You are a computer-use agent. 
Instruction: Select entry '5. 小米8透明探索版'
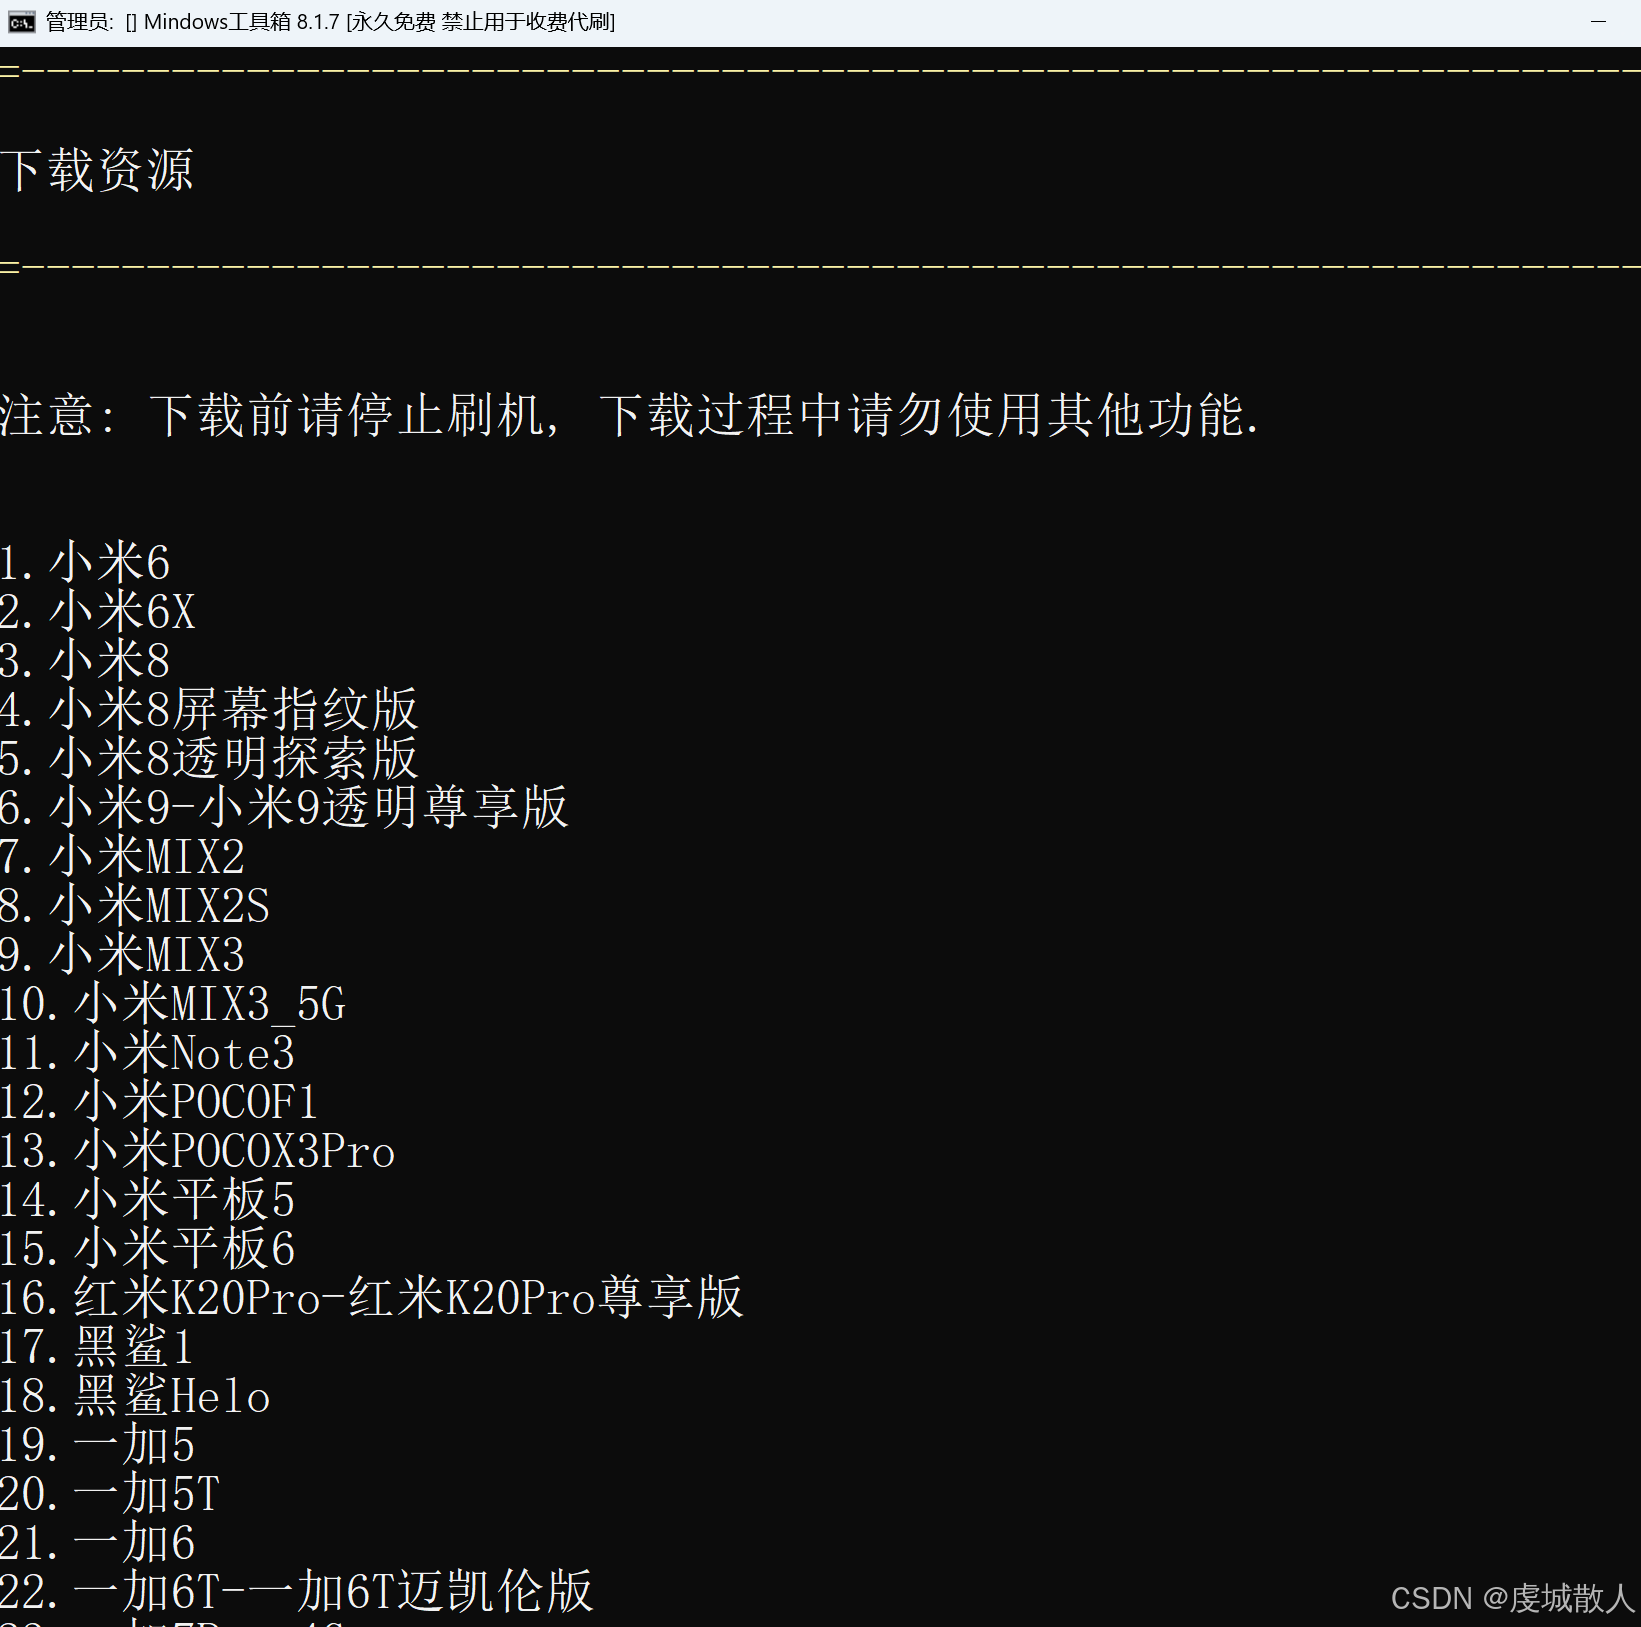[x=209, y=758]
